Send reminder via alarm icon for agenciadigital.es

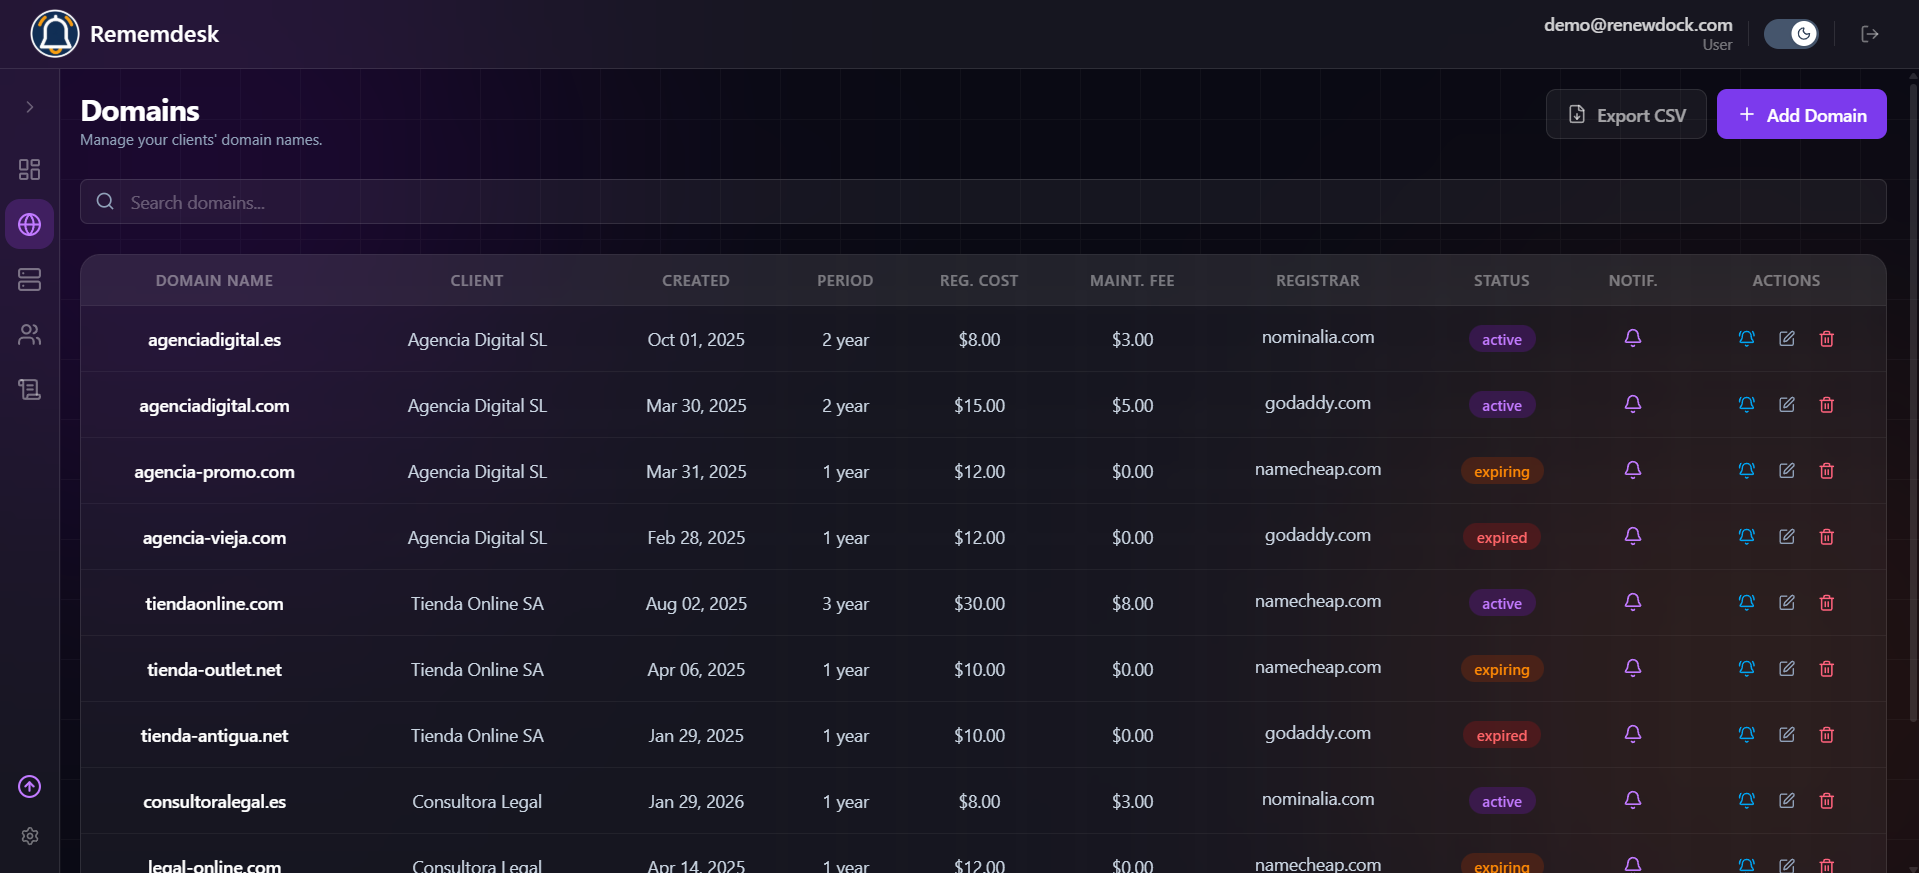pyautogui.click(x=1747, y=339)
